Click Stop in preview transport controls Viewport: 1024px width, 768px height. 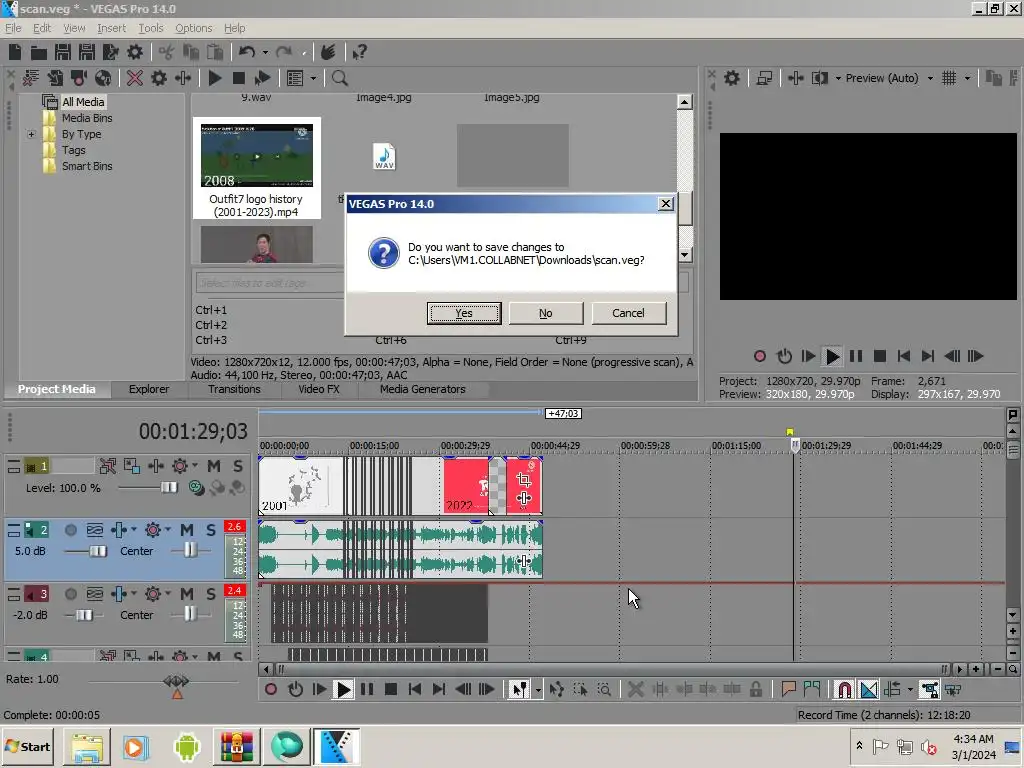pyautogui.click(x=880, y=356)
